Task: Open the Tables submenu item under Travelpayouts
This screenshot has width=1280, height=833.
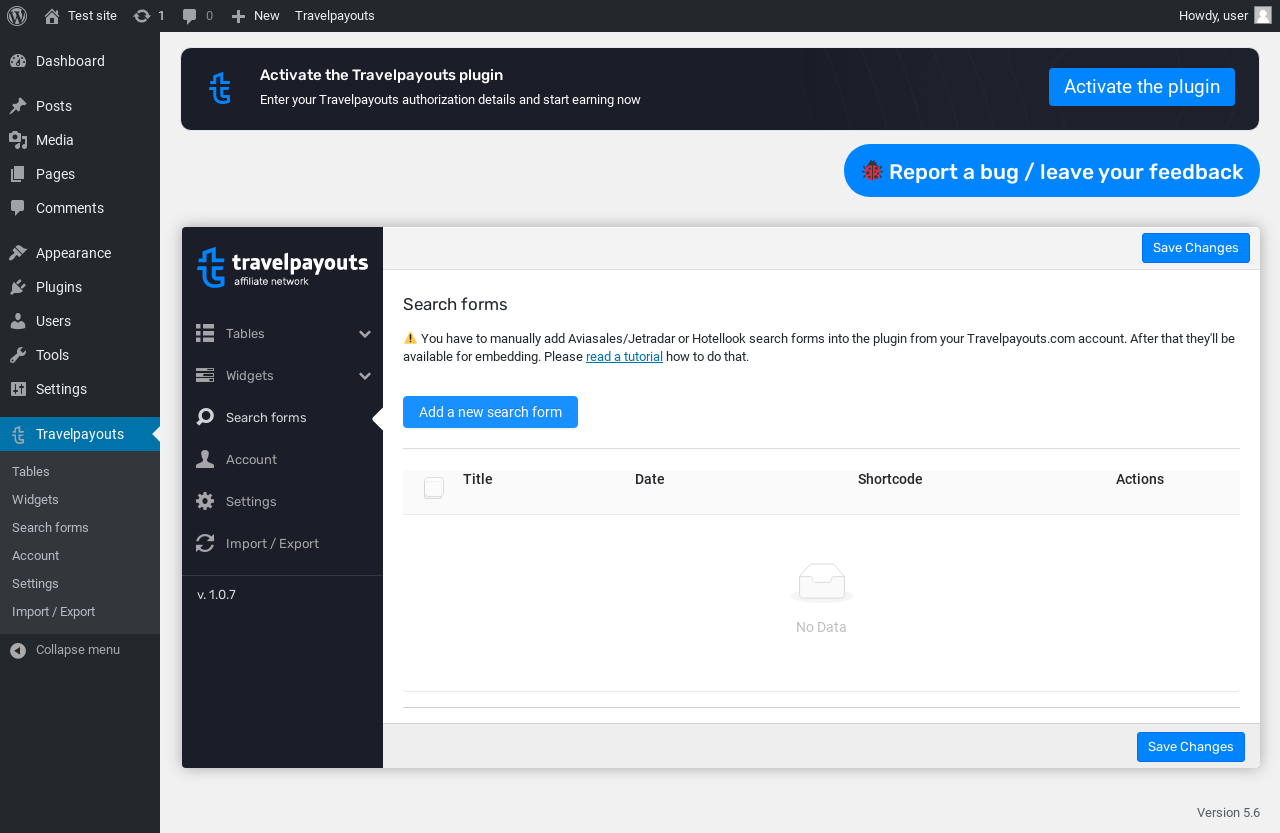Action: click(x=31, y=472)
